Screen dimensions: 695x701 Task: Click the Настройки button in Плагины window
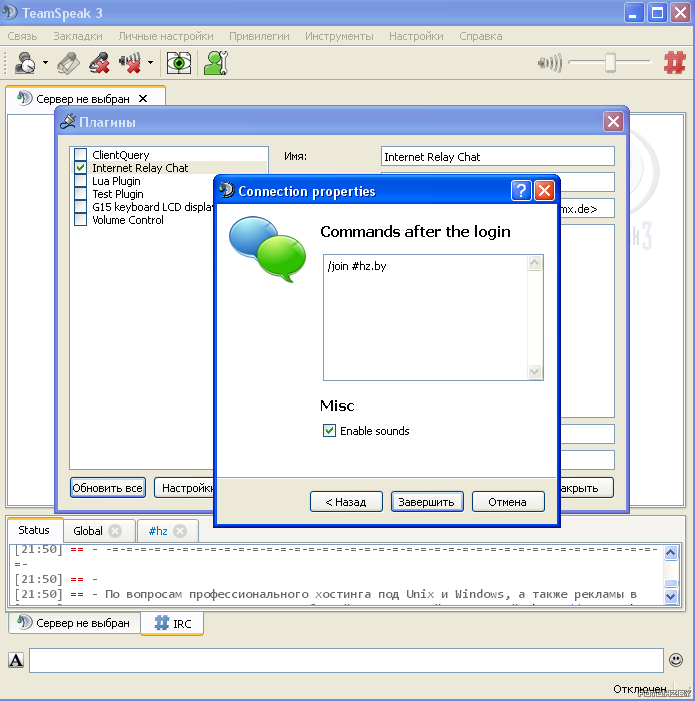(x=184, y=488)
